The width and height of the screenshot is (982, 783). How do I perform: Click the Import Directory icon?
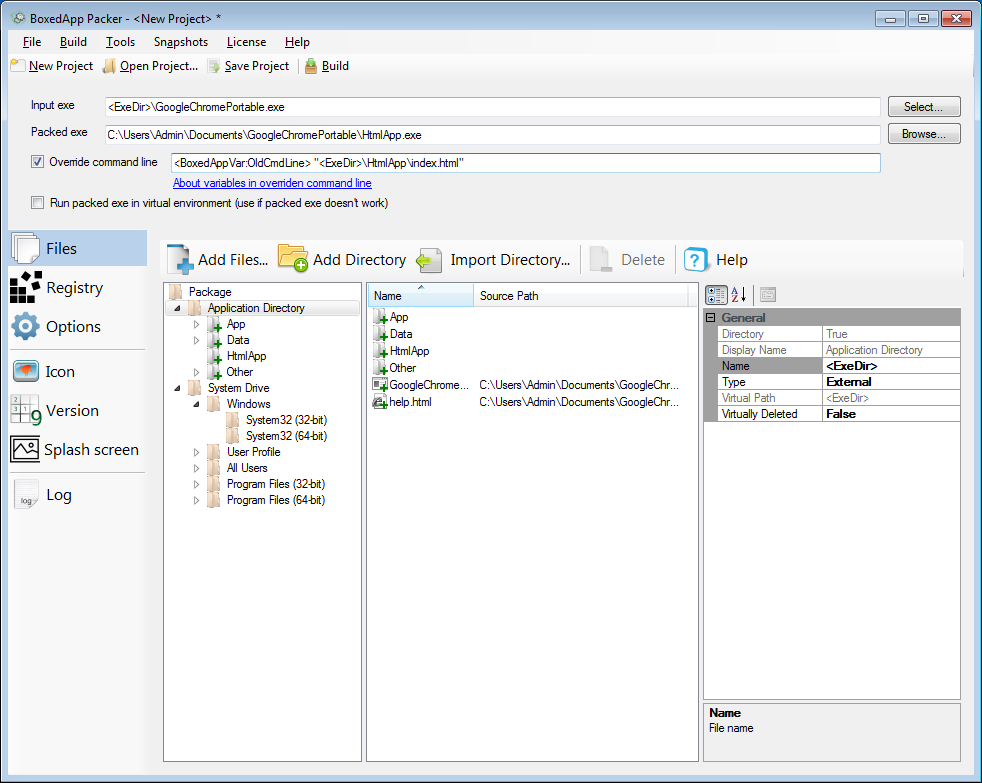coord(430,260)
